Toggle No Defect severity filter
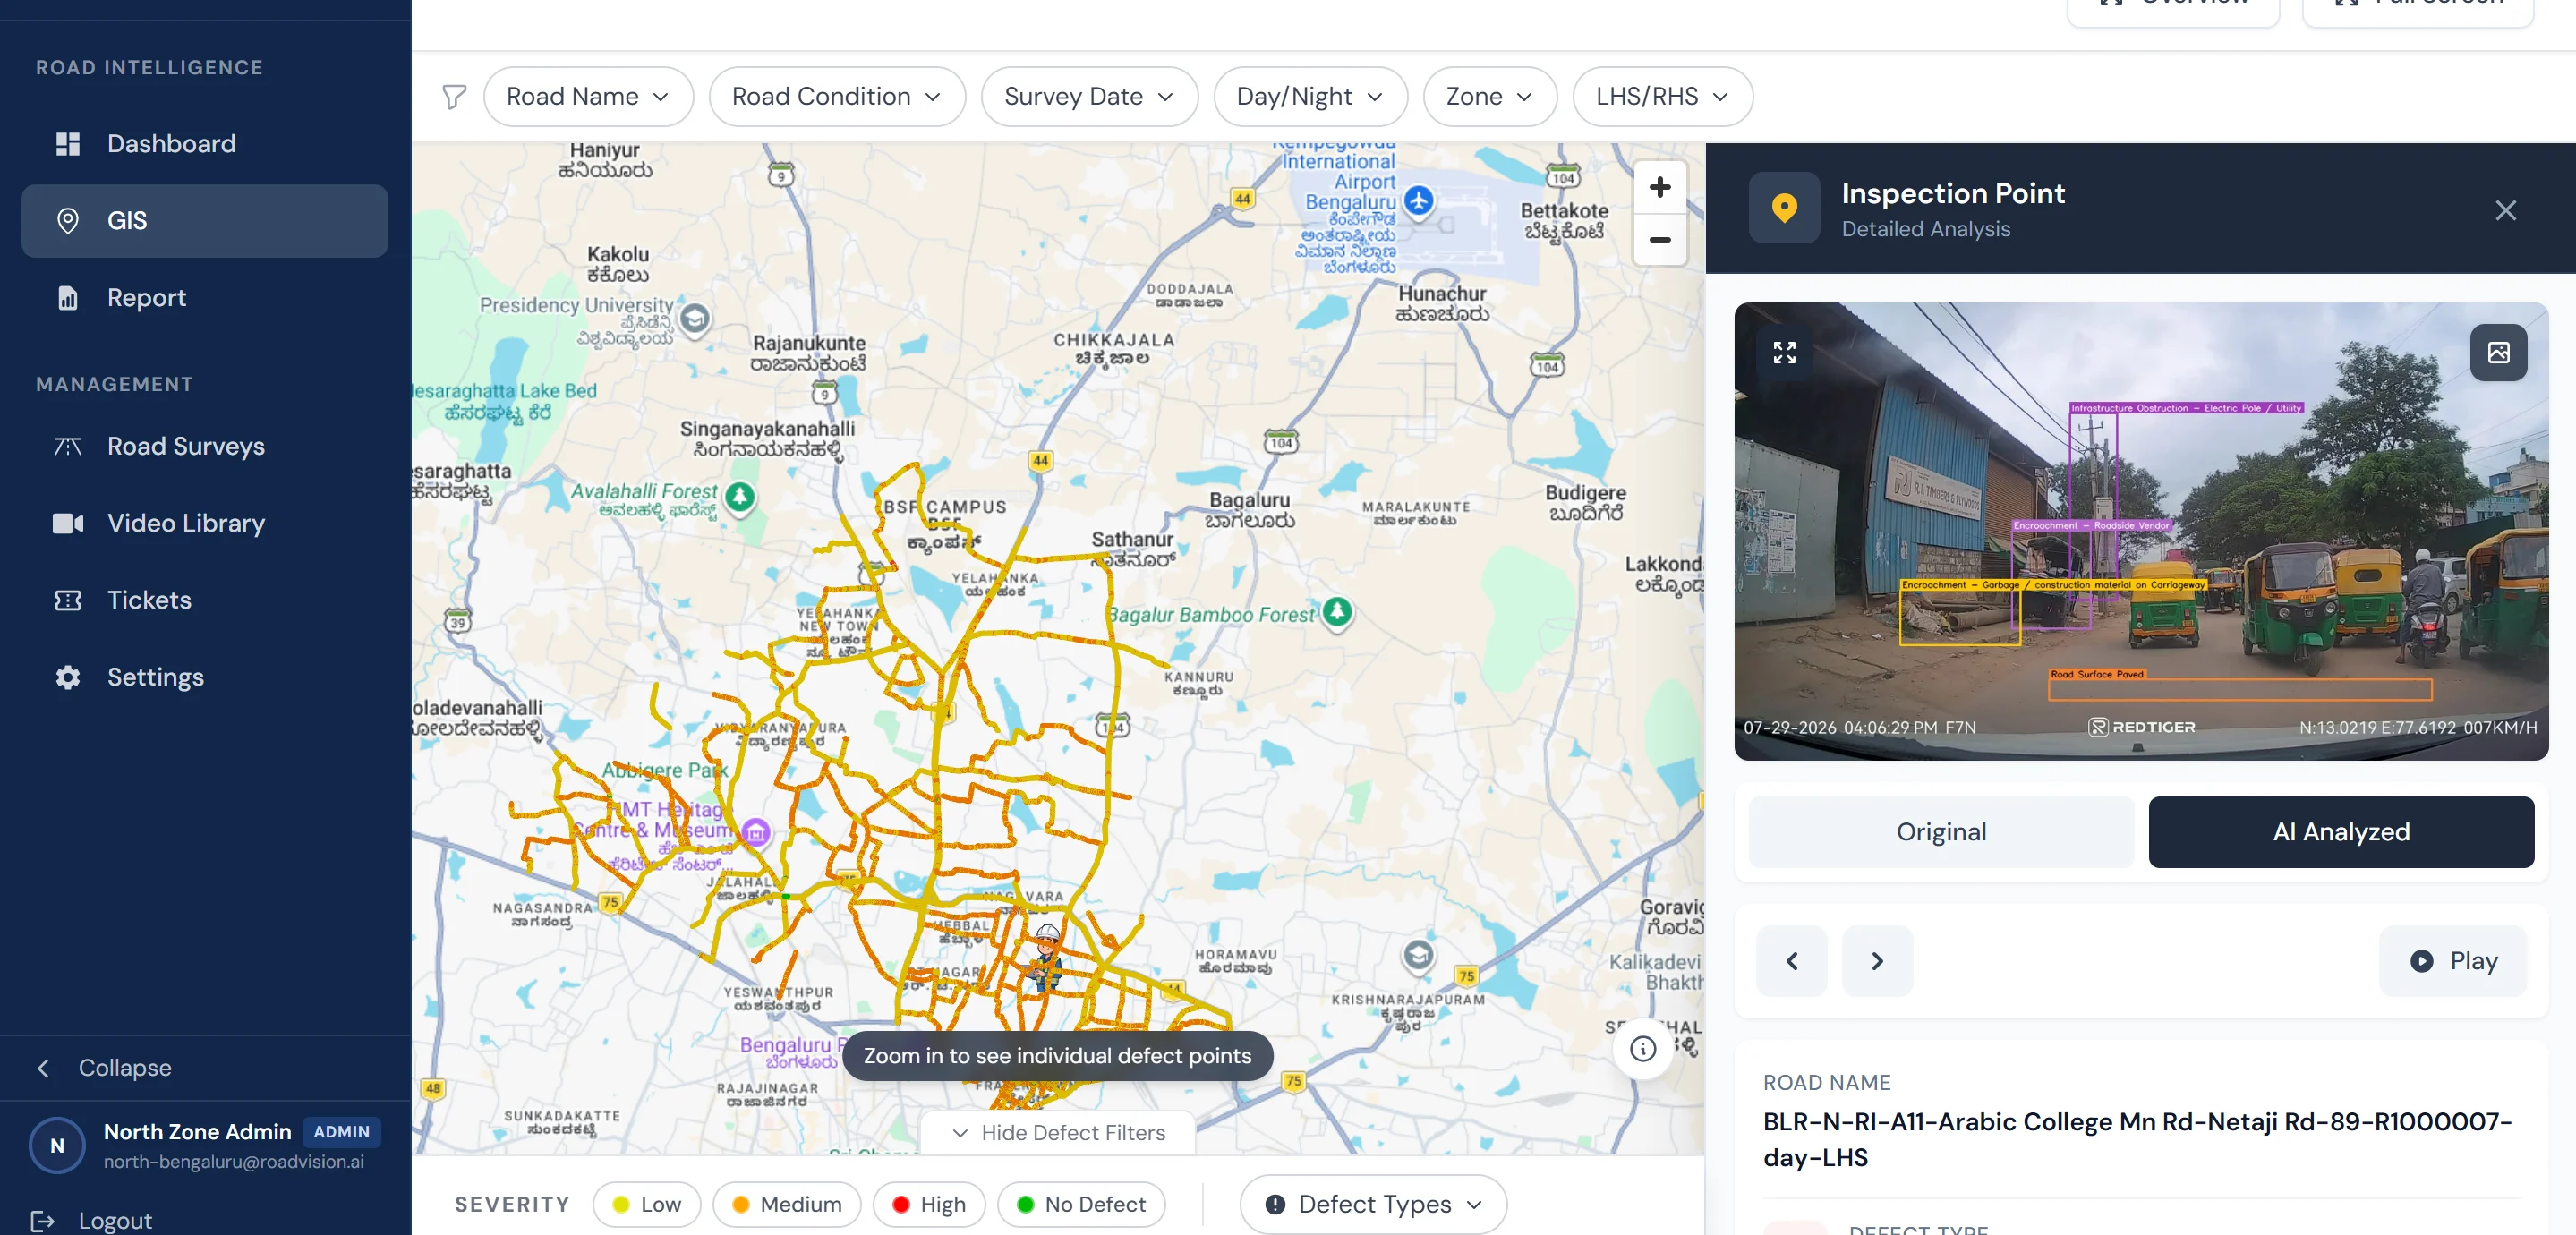This screenshot has height=1235, width=2576. pyautogui.click(x=1081, y=1204)
